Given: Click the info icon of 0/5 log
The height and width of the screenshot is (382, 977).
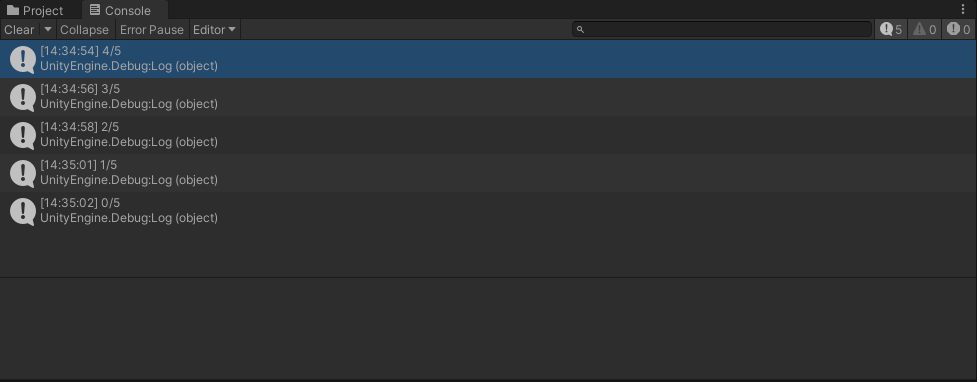Looking at the screenshot, I should click(23, 211).
